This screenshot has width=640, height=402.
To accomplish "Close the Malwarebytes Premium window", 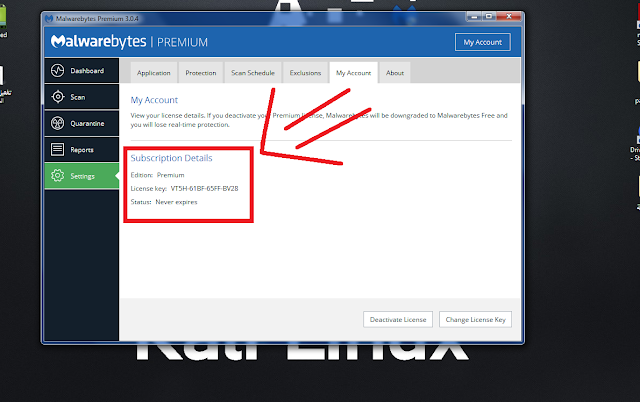I will 509,17.
